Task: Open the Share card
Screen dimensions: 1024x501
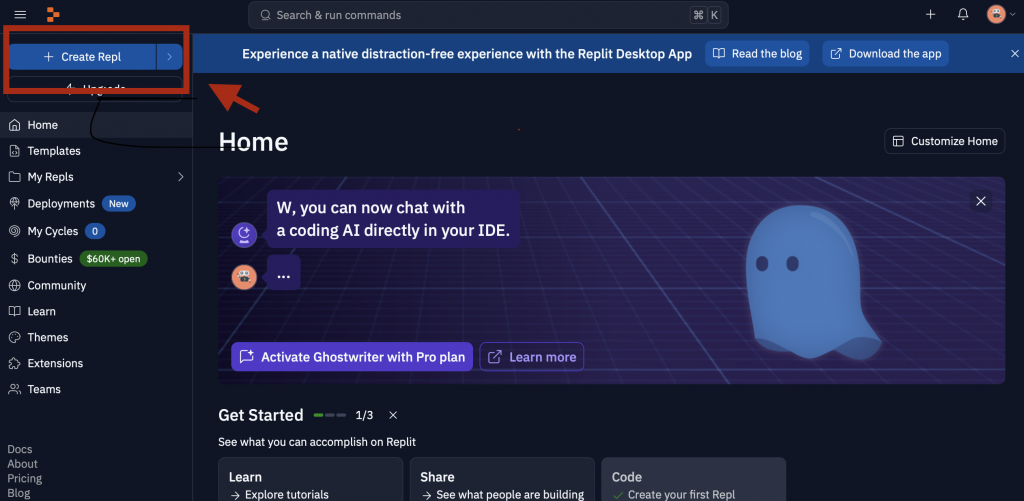Action: pyautogui.click(x=502, y=479)
